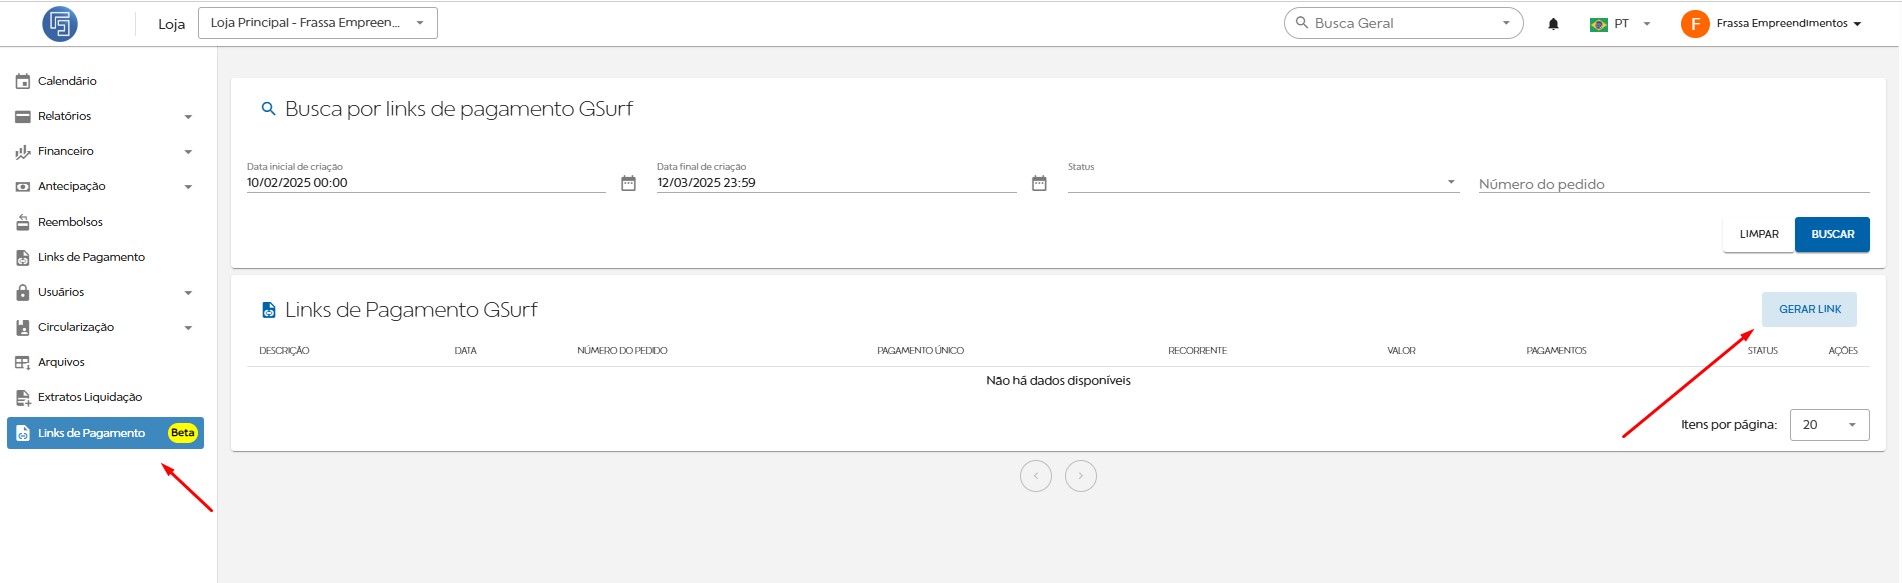This screenshot has width=1902, height=583.
Task: Open Reembolsos in the sidebar
Action: point(70,222)
